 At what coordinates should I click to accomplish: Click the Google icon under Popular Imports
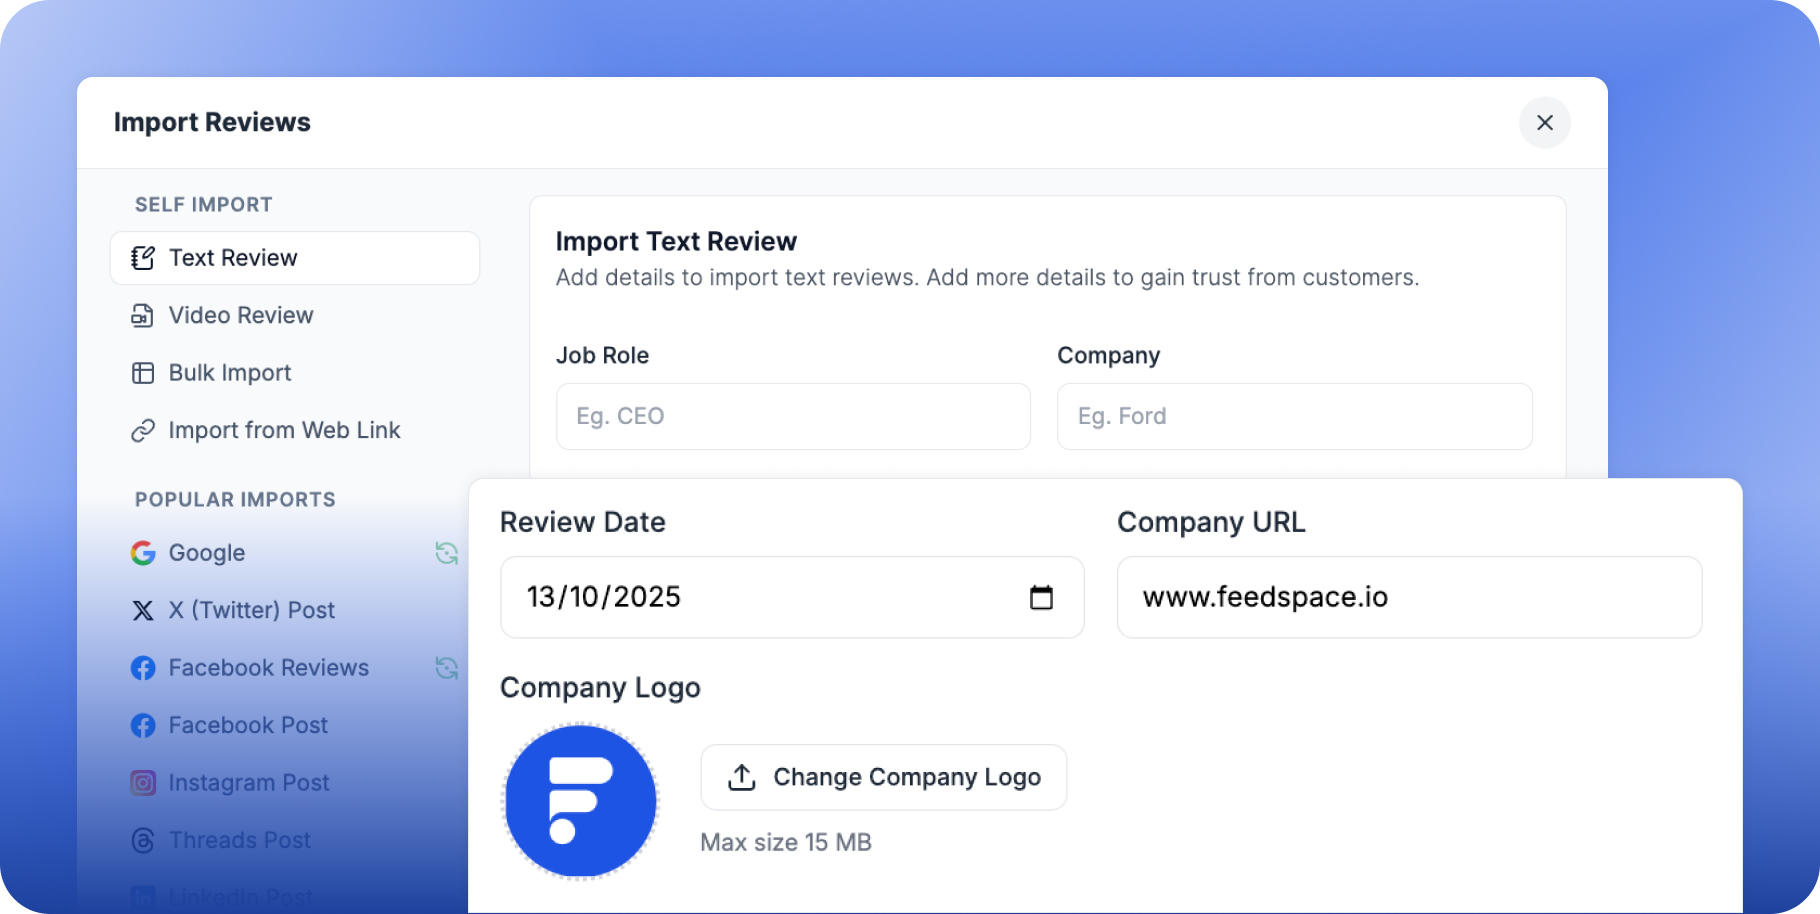(x=143, y=552)
